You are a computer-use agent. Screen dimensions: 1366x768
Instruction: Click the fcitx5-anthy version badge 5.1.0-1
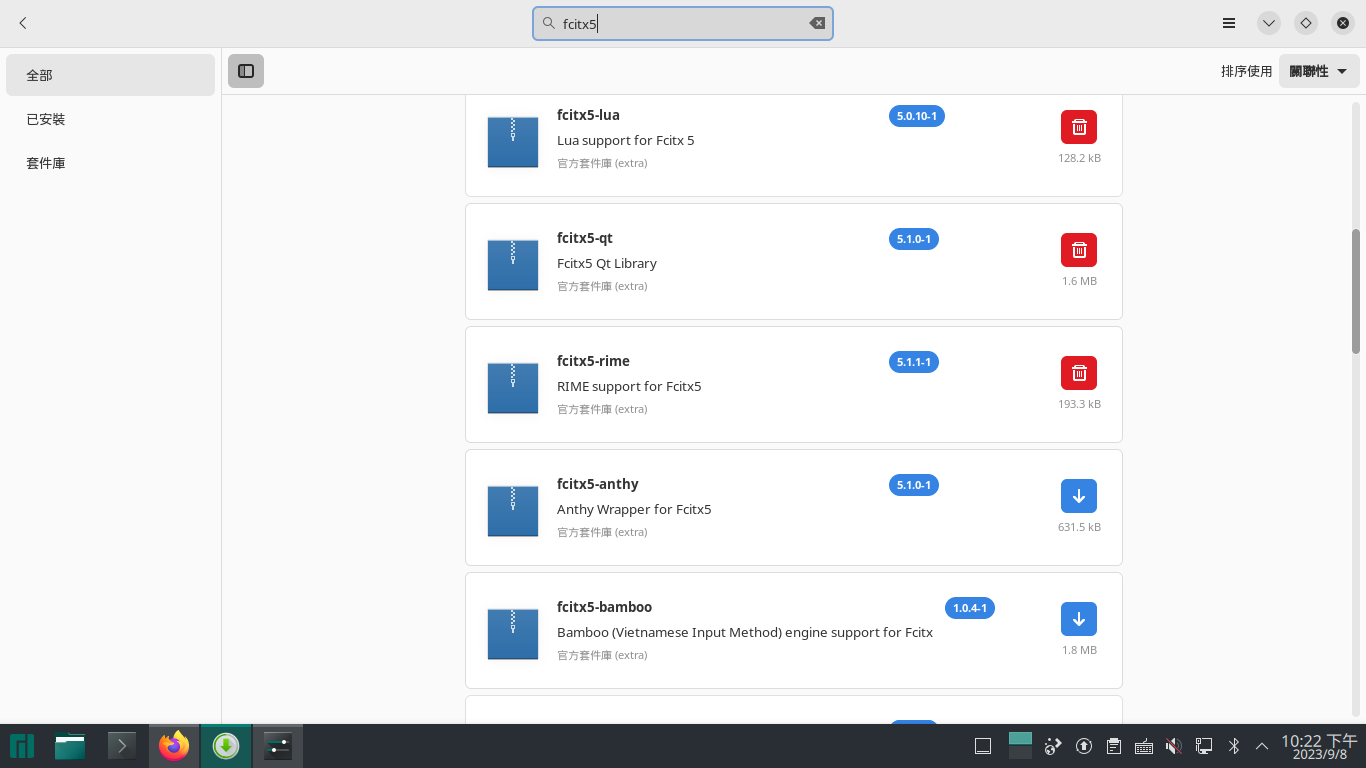914,485
